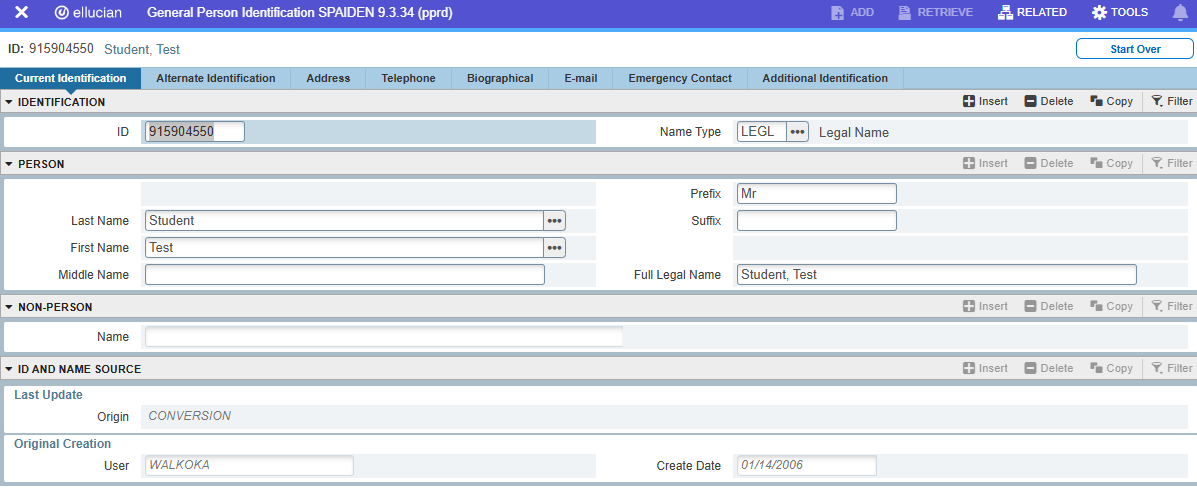Screen dimensions: 1197x491
Task: Collapse the Person section
Action: pos(9,164)
